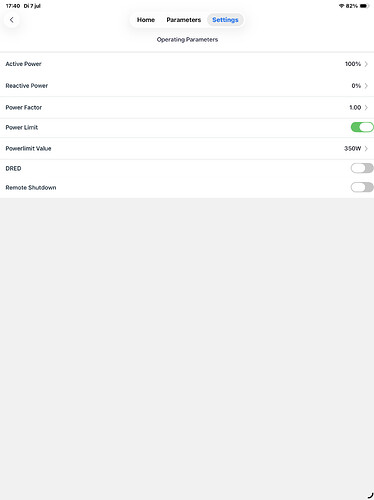This screenshot has width=374, height=500.
Task: Click the Operating Parameters heading
Action: (x=187, y=40)
